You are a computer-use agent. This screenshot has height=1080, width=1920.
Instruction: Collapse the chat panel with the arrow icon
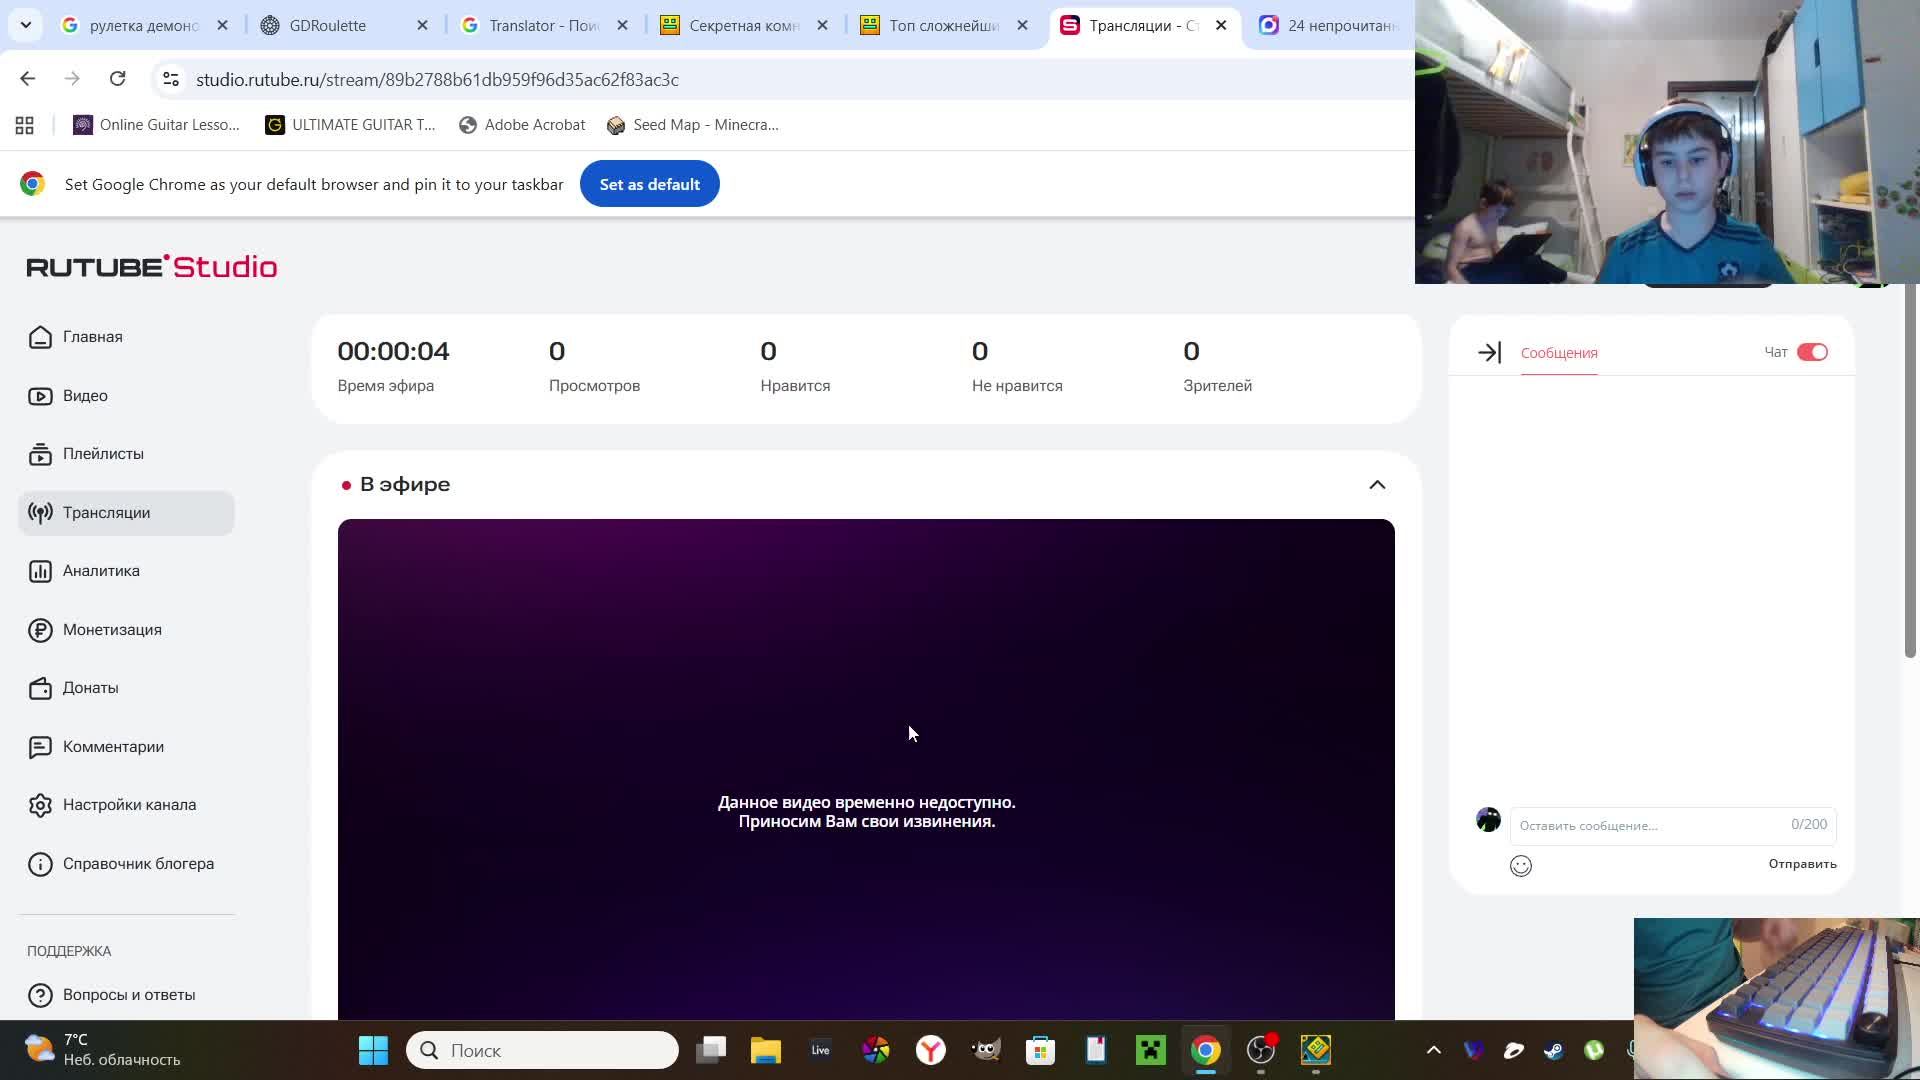click(x=1489, y=353)
